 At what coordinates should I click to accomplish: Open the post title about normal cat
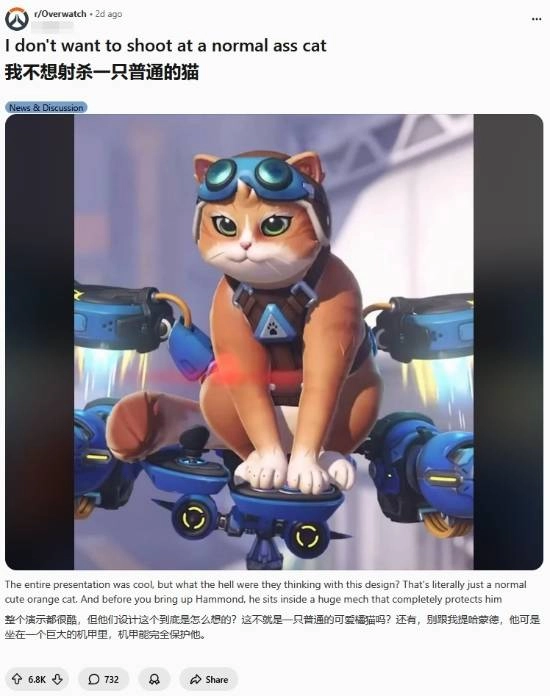coord(166,46)
